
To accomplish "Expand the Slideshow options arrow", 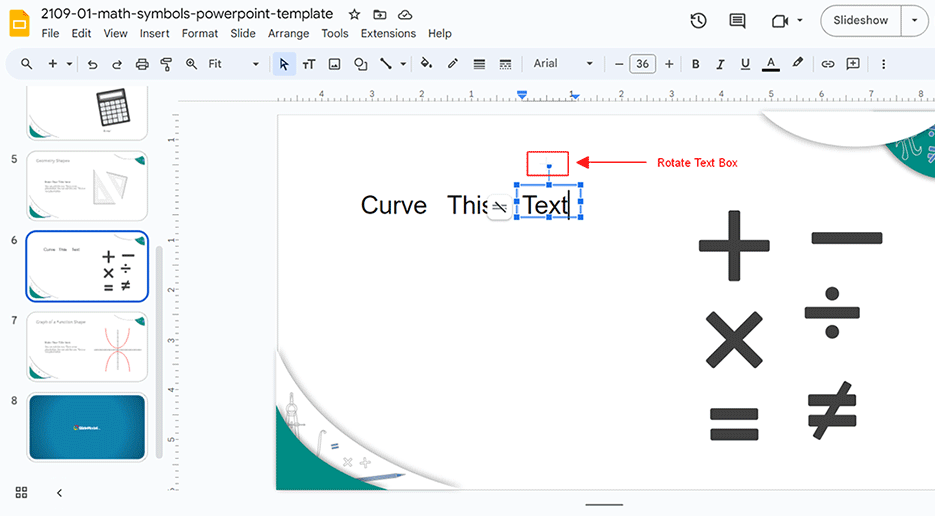I will pos(914,20).
